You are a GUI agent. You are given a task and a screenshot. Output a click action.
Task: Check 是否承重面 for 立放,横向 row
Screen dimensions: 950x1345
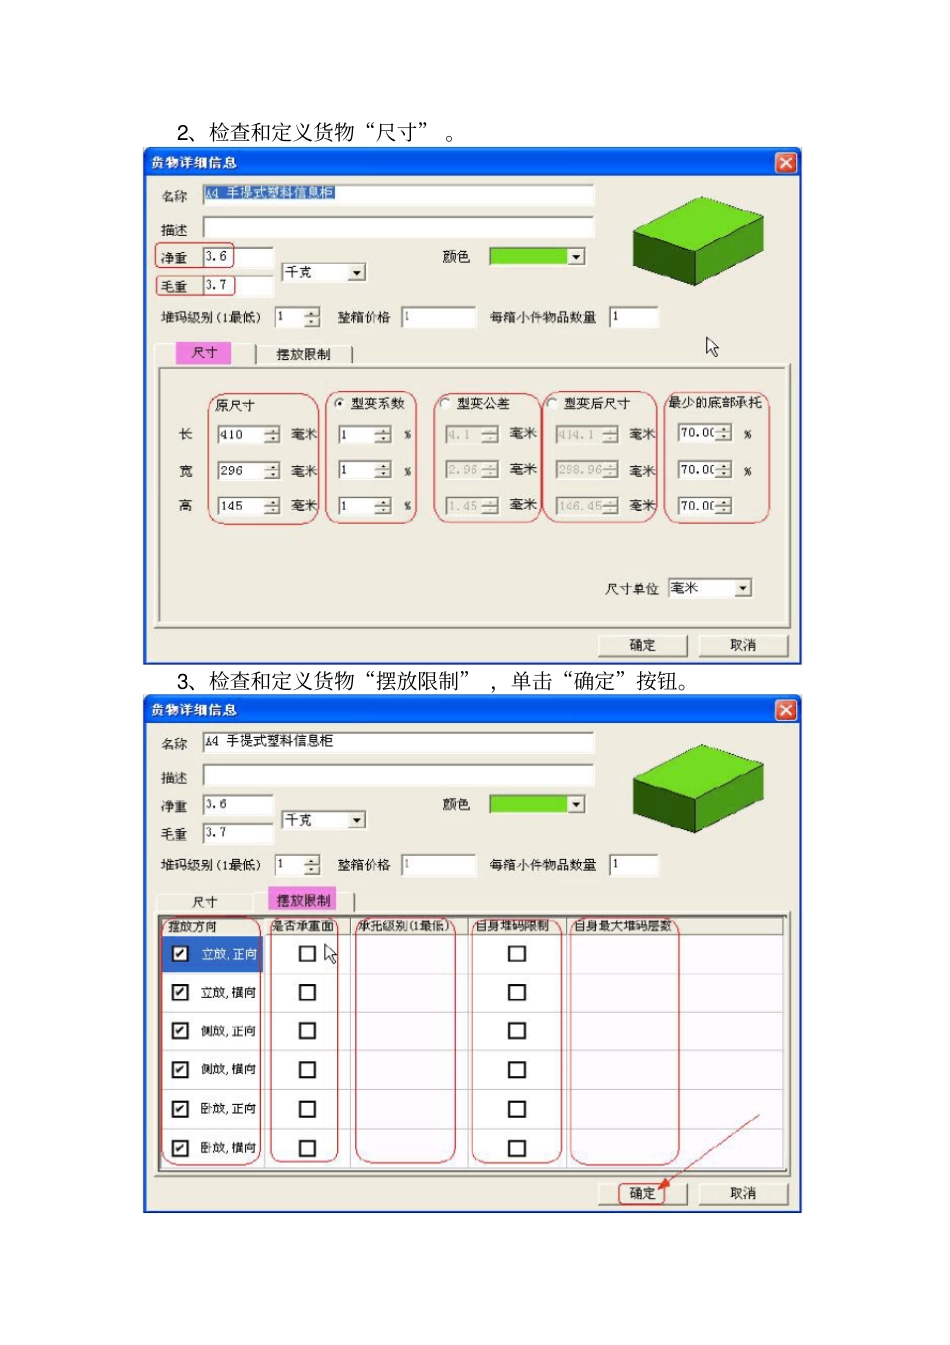(307, 992)
